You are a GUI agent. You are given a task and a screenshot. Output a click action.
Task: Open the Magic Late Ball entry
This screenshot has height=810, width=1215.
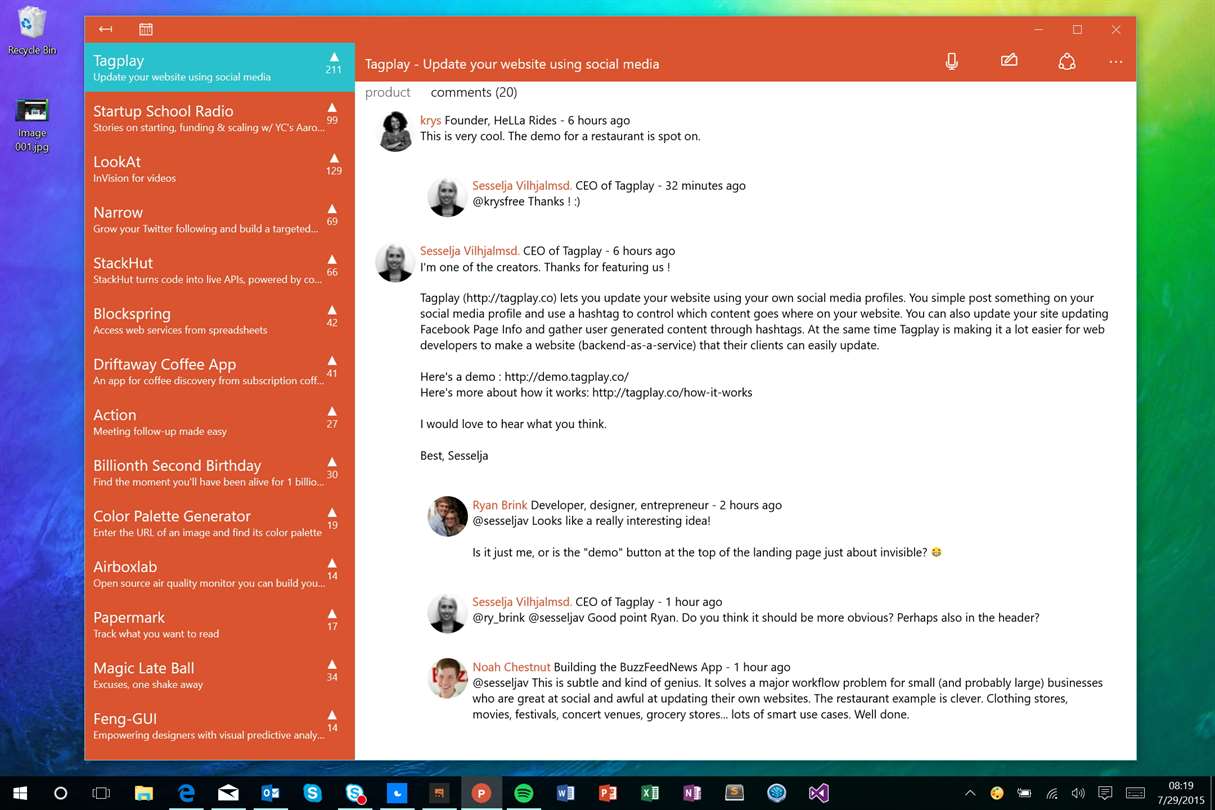pos(220,675)
